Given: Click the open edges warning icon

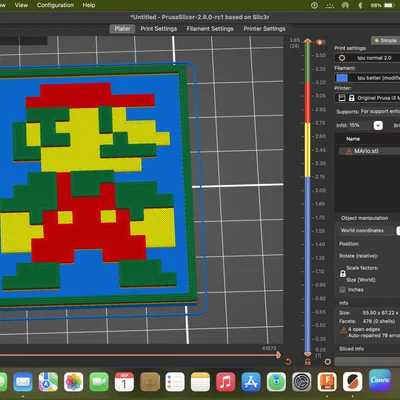Looking at the screenshot, I should [x=343, y=330].
